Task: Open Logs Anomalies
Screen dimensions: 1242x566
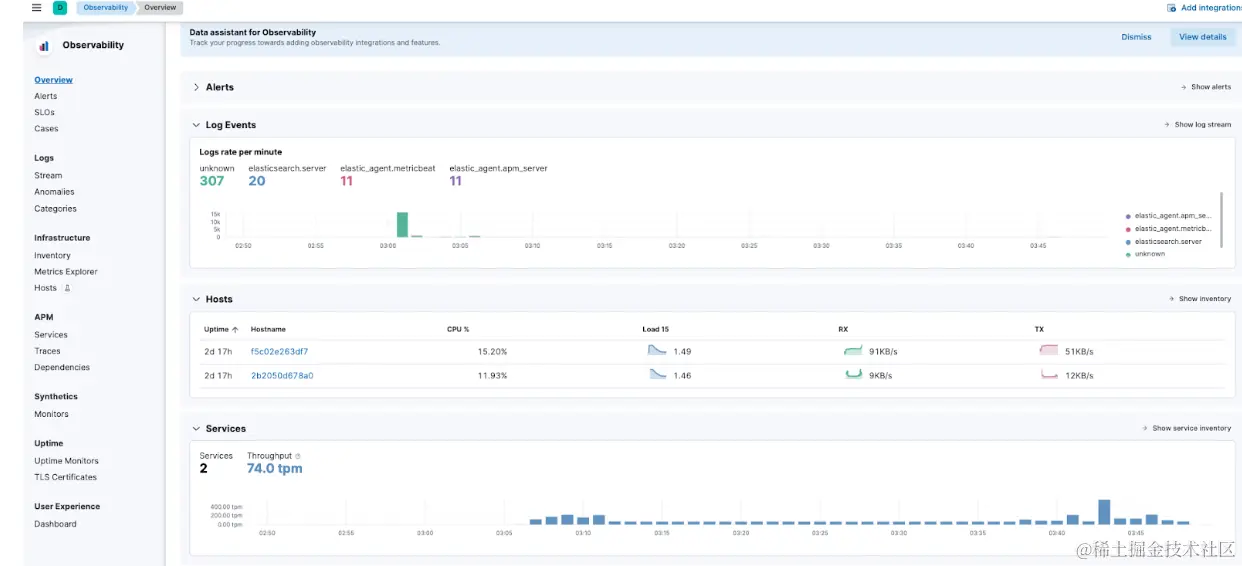Action: (54, 191)
